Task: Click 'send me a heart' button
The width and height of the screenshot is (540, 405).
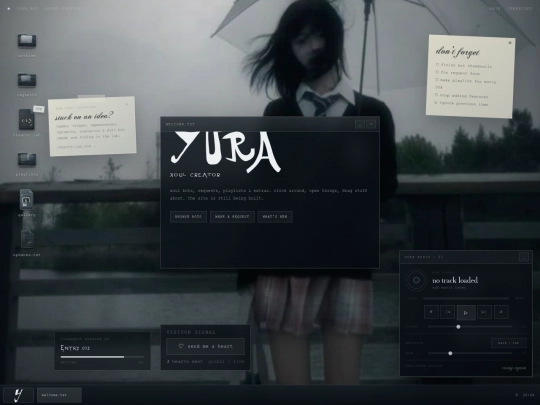Action: tap(205, 346)
